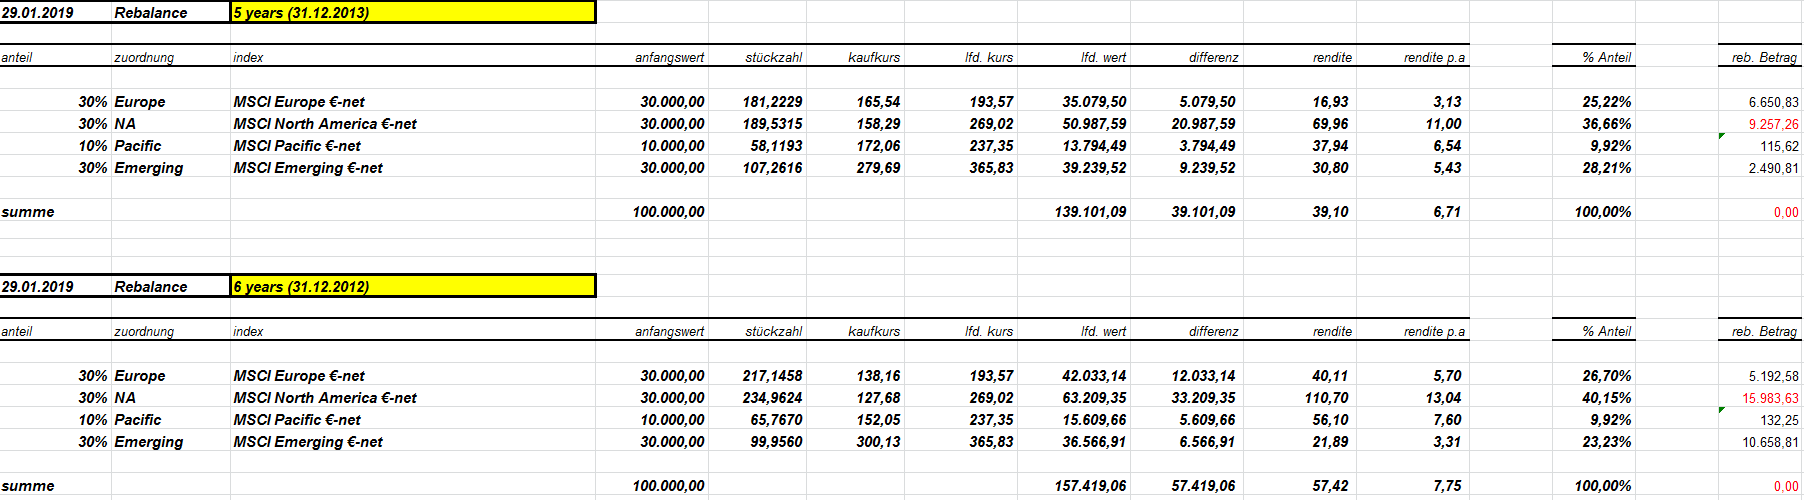Click the rendite value 110,70

(1326, 398)
